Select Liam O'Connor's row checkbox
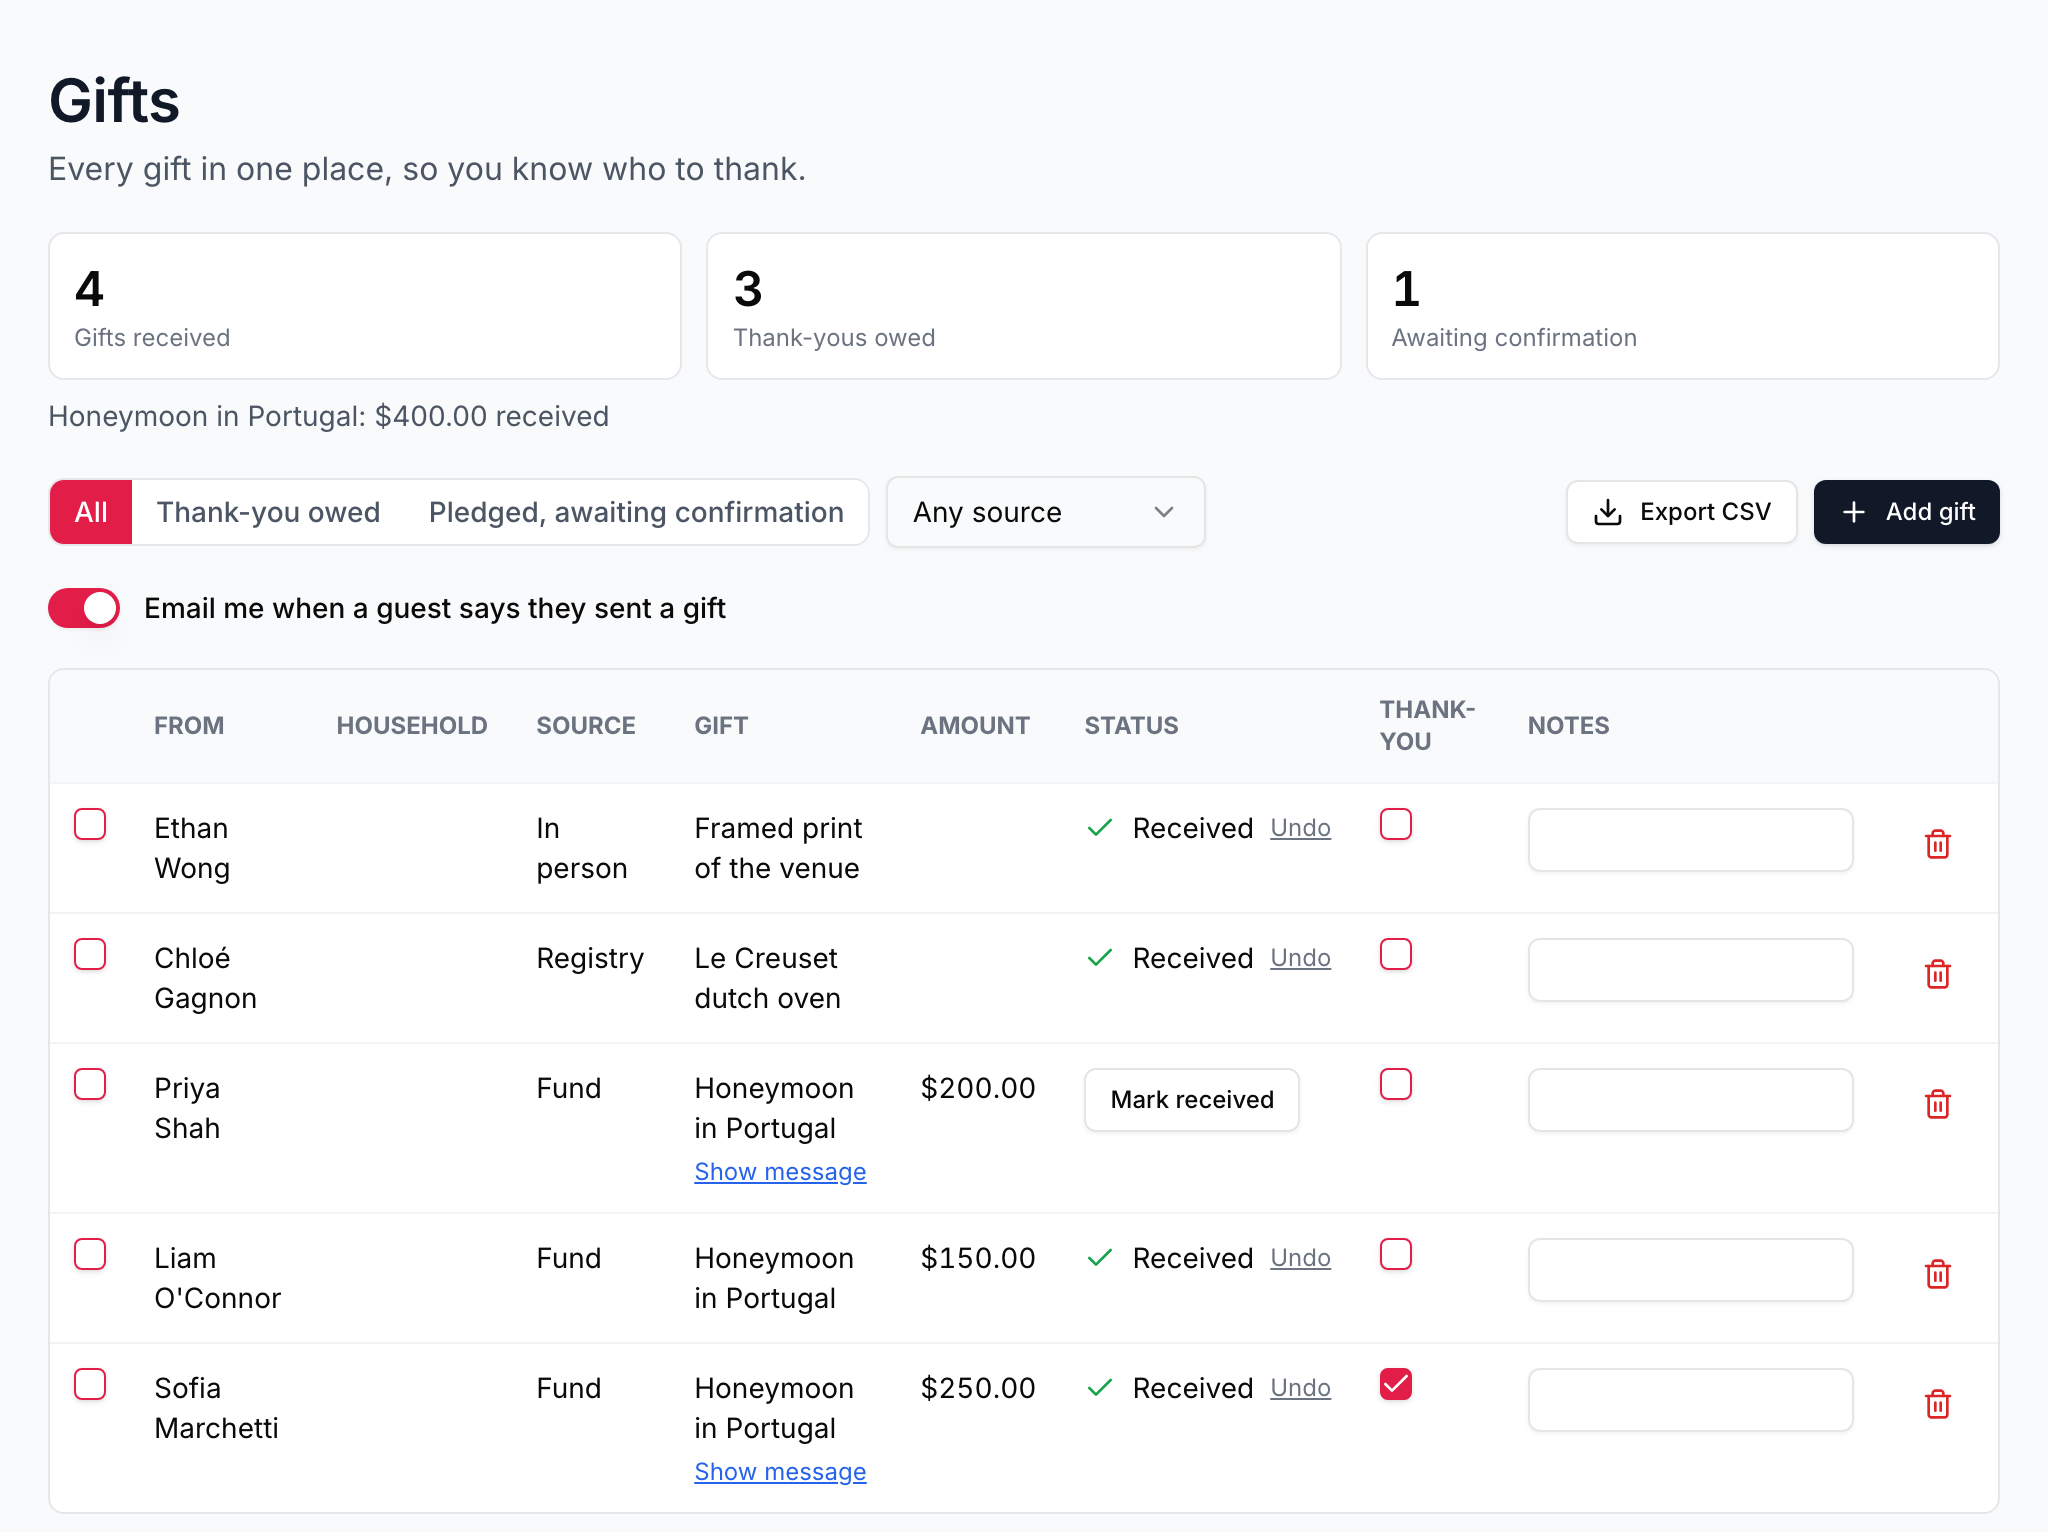This screenshot has width=2048, height=1532. tap(90, 1254)
